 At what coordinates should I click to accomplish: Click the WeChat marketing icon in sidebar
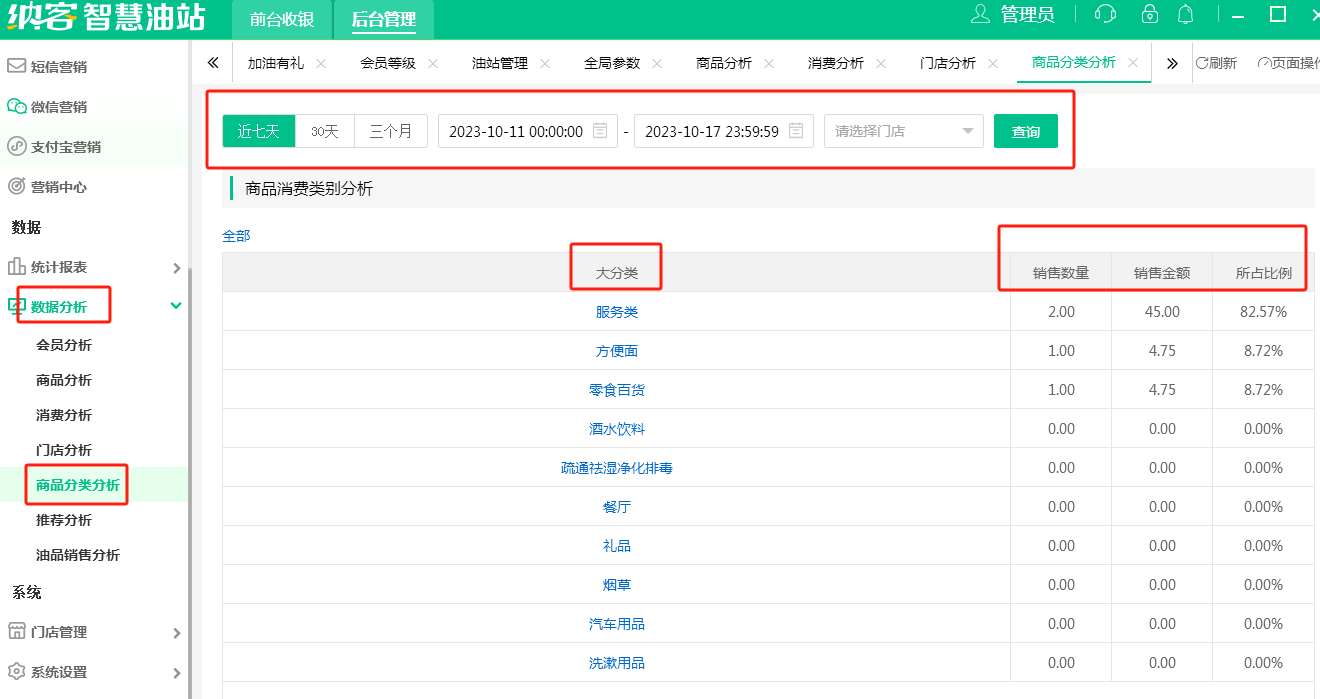(x=16, y=107)
